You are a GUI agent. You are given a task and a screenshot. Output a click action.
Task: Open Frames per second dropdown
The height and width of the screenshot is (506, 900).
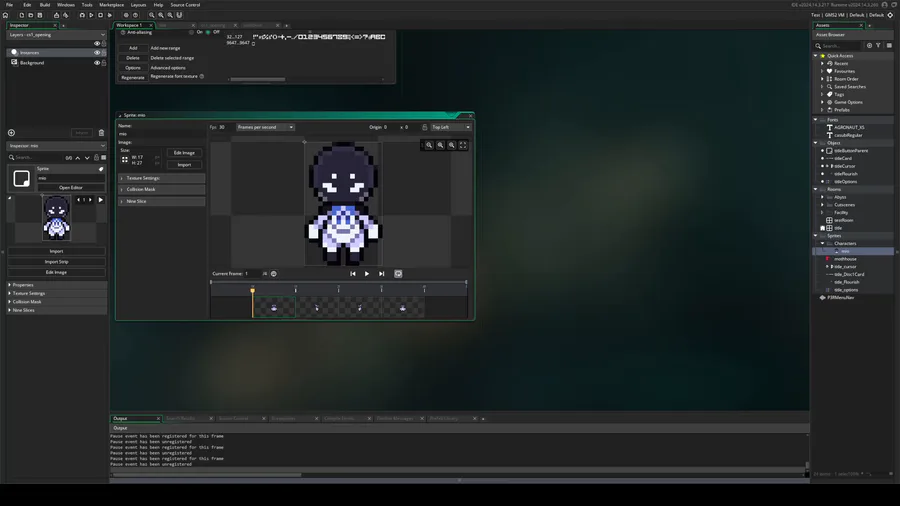(265, 127)
